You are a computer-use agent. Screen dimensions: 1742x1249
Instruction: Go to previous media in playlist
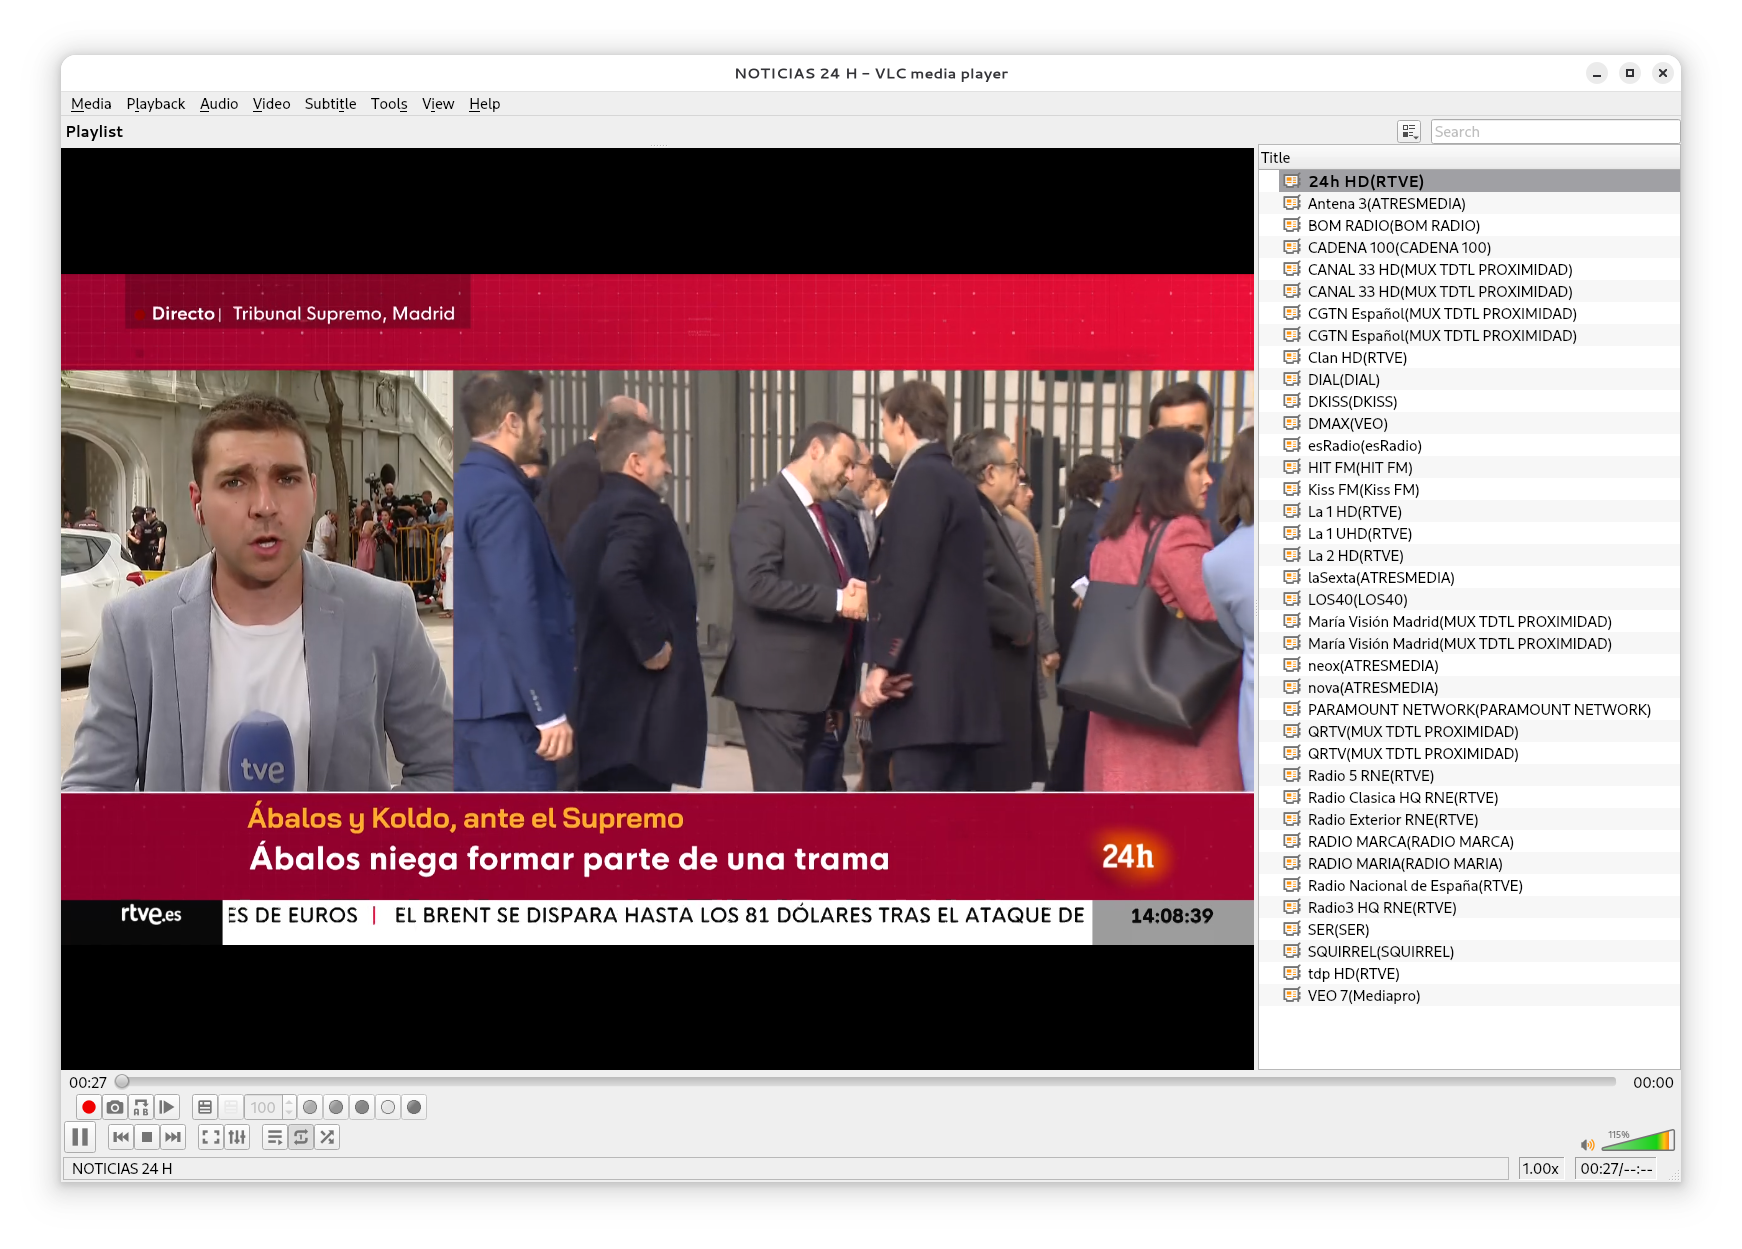pyautogui.click(x=121, y=1137)
